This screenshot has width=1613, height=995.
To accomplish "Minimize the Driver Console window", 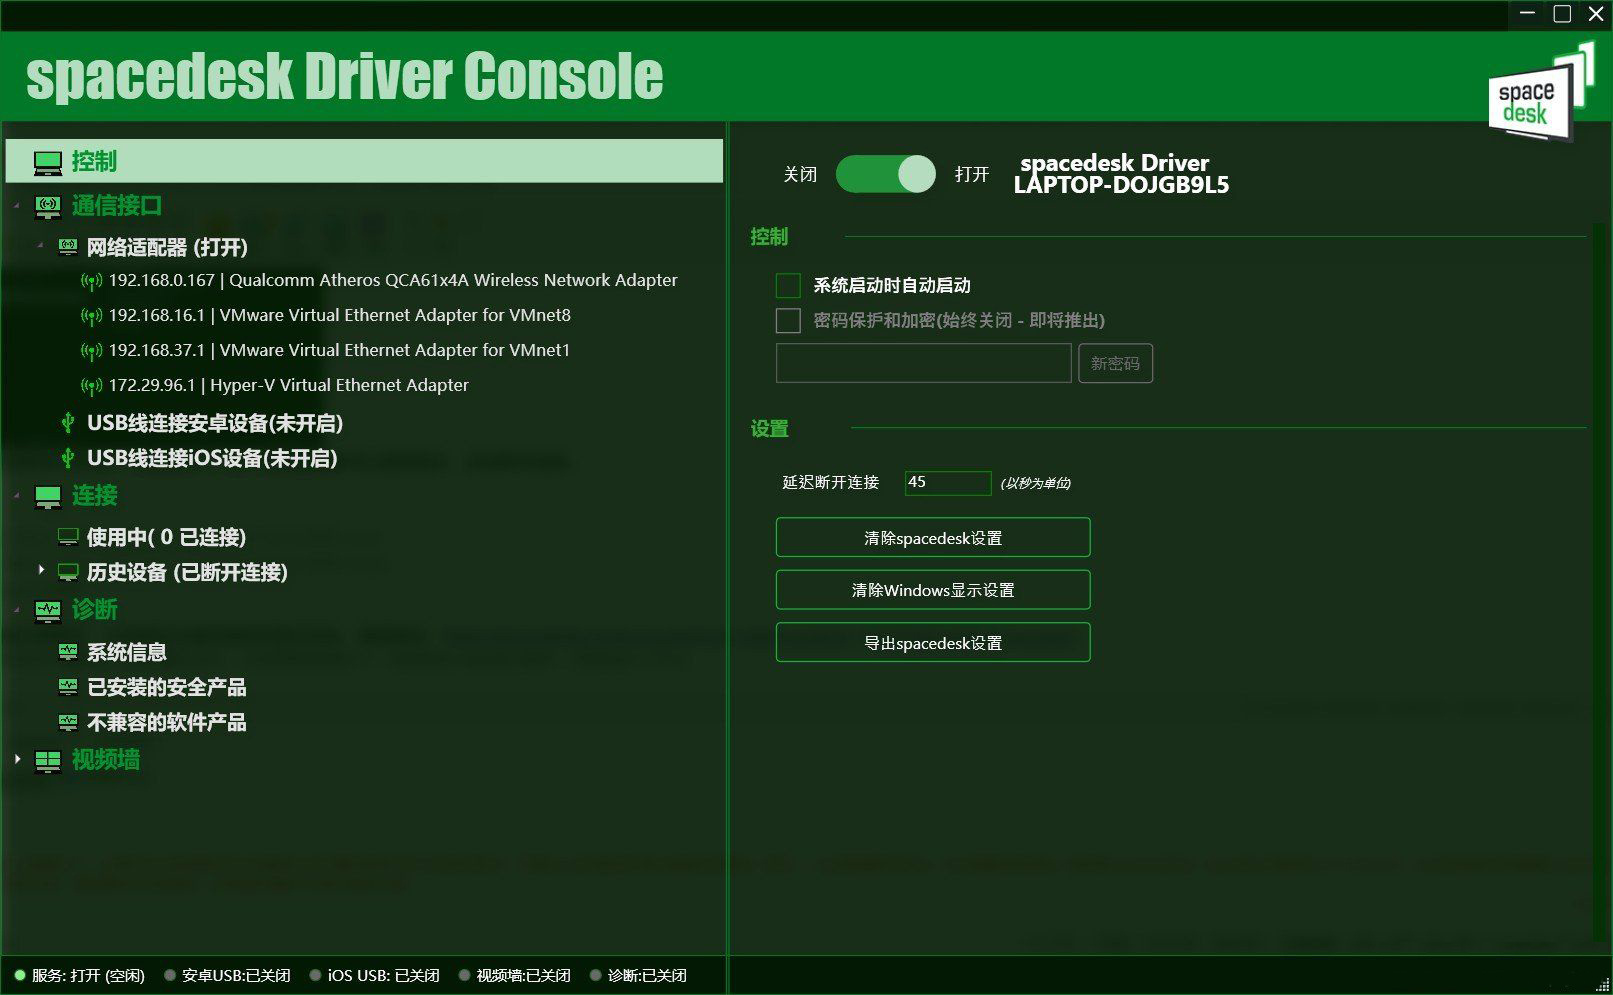I will coord(1527,14).
